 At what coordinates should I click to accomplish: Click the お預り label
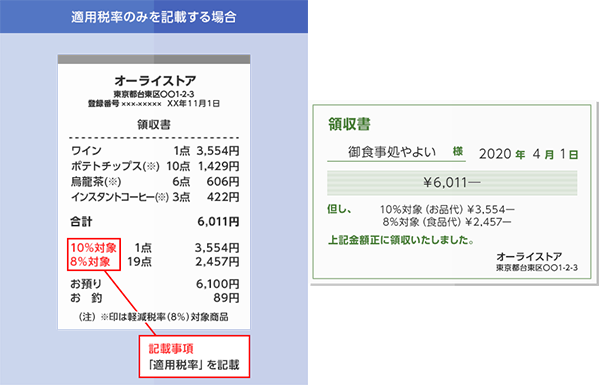pyautogui.click(x=86, y=284)
